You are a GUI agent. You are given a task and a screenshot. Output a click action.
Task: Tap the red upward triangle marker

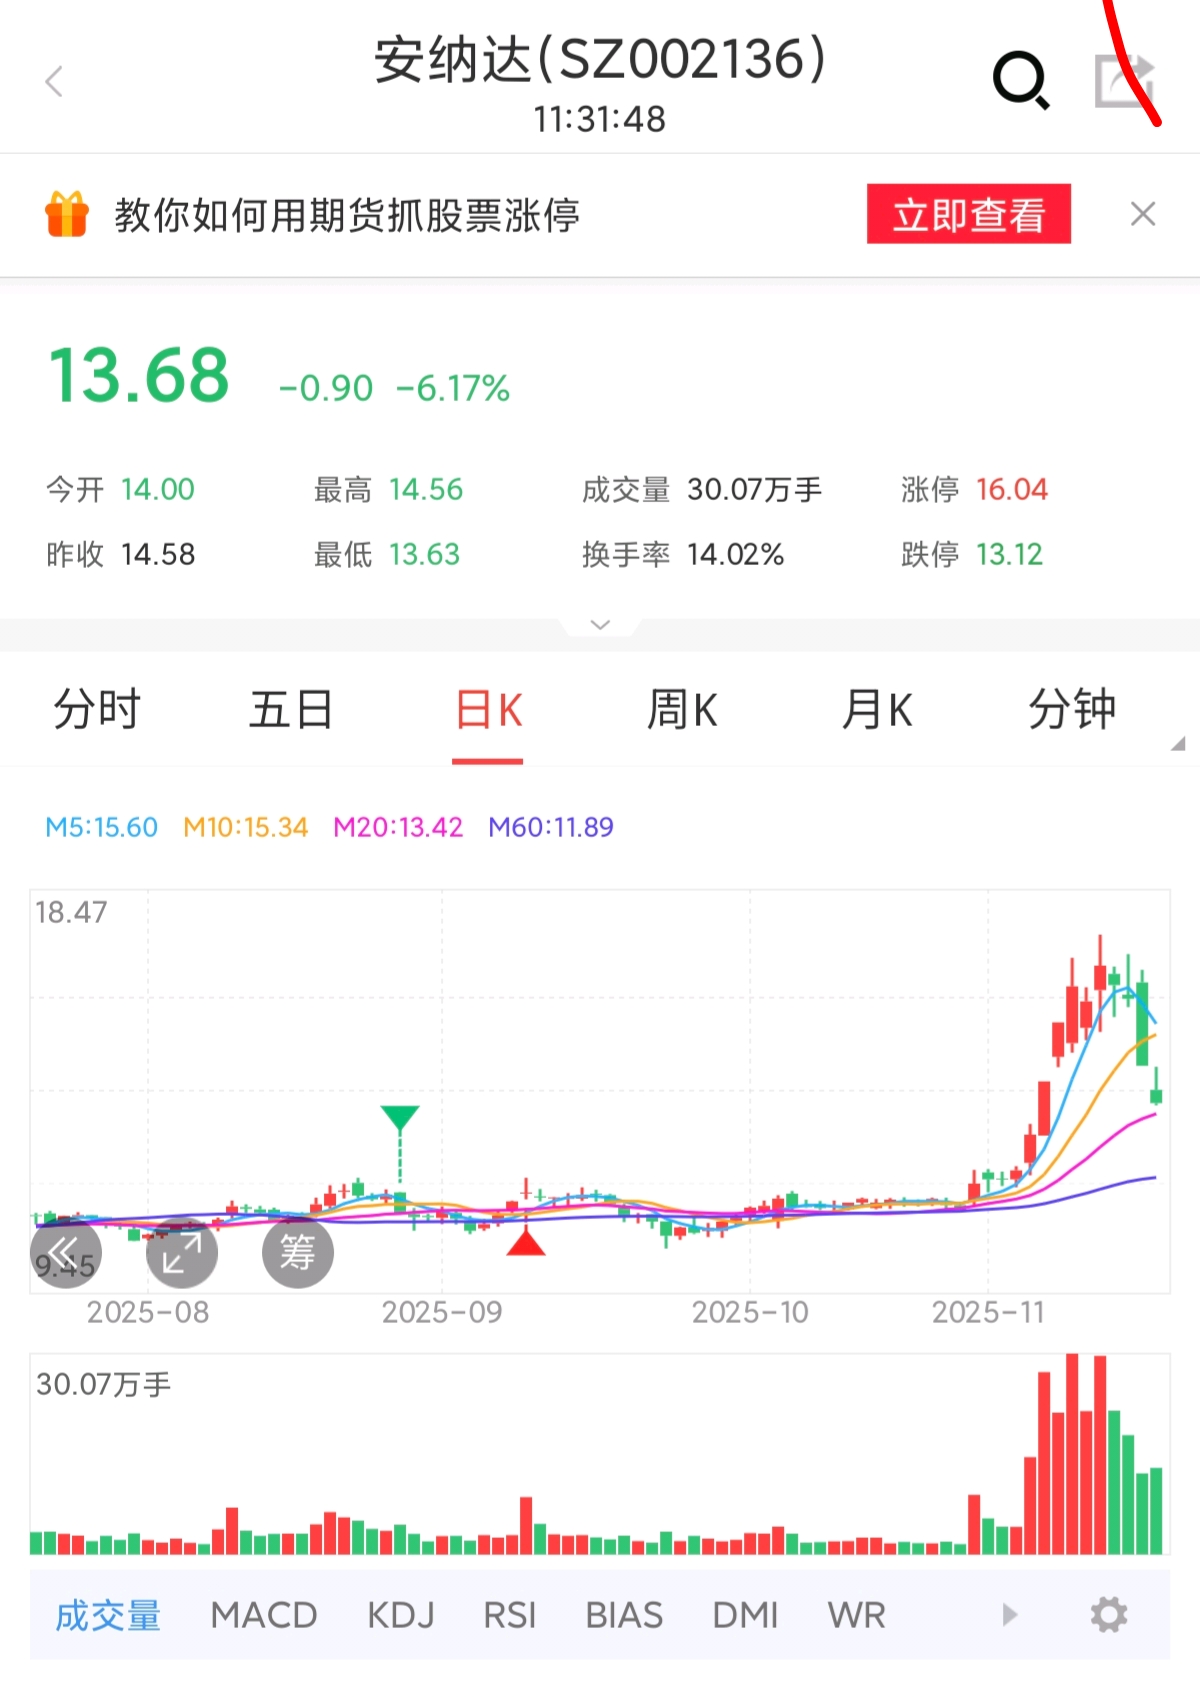coord(526,1242)
